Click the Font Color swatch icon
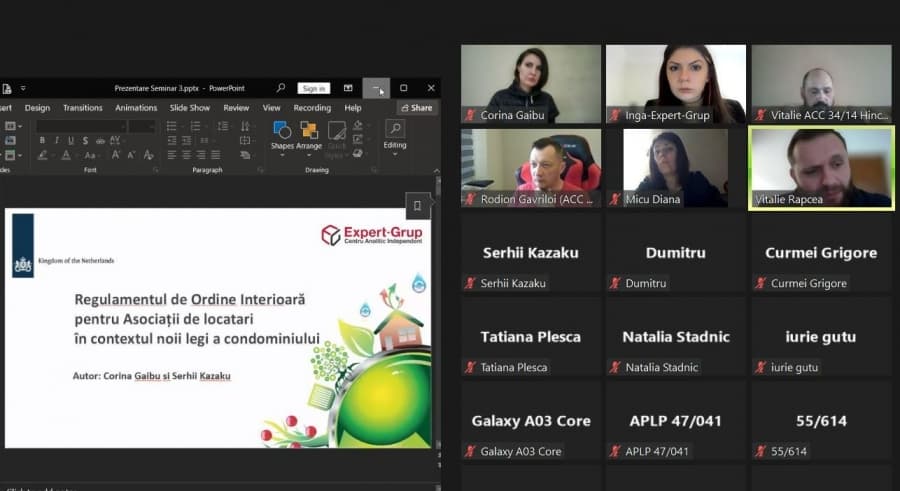Viewport: 900px width, 491px height. coord(66,155)
